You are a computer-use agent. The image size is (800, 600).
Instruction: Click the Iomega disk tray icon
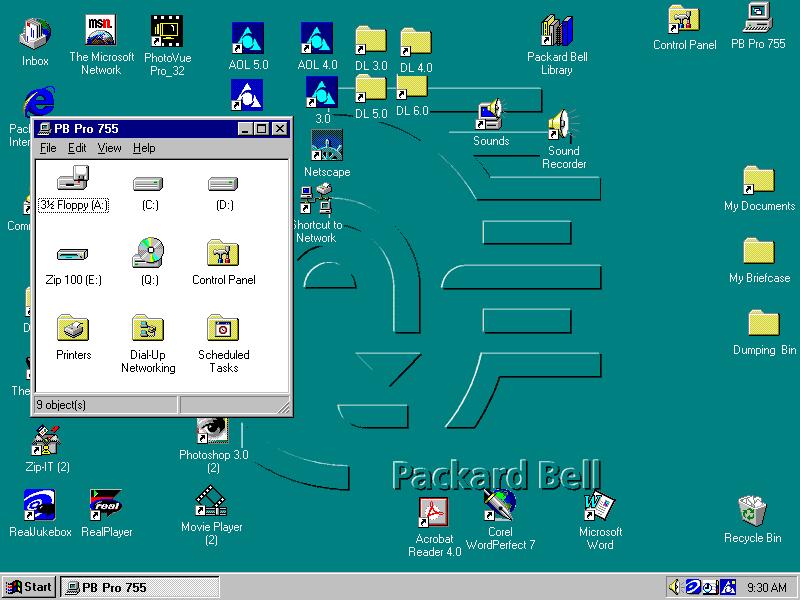(692, 587)
